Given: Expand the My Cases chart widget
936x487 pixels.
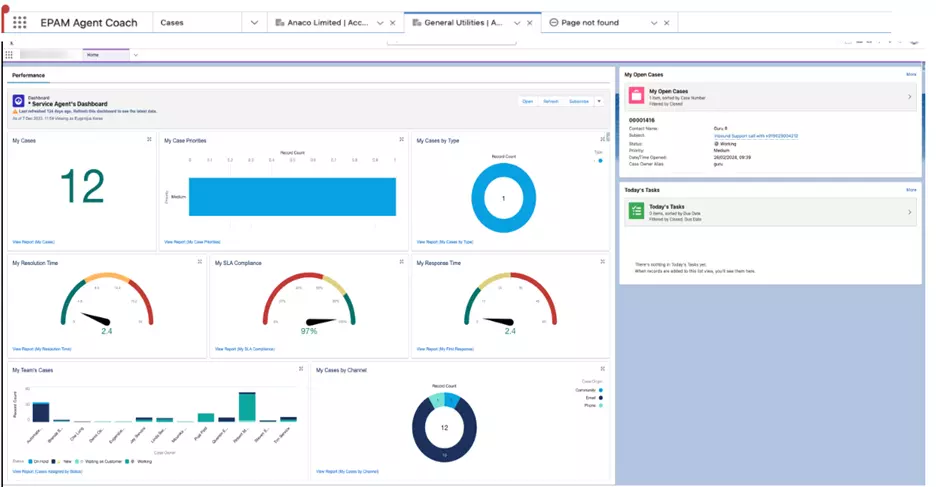Looking at the screenshot, I should (149, 140).
